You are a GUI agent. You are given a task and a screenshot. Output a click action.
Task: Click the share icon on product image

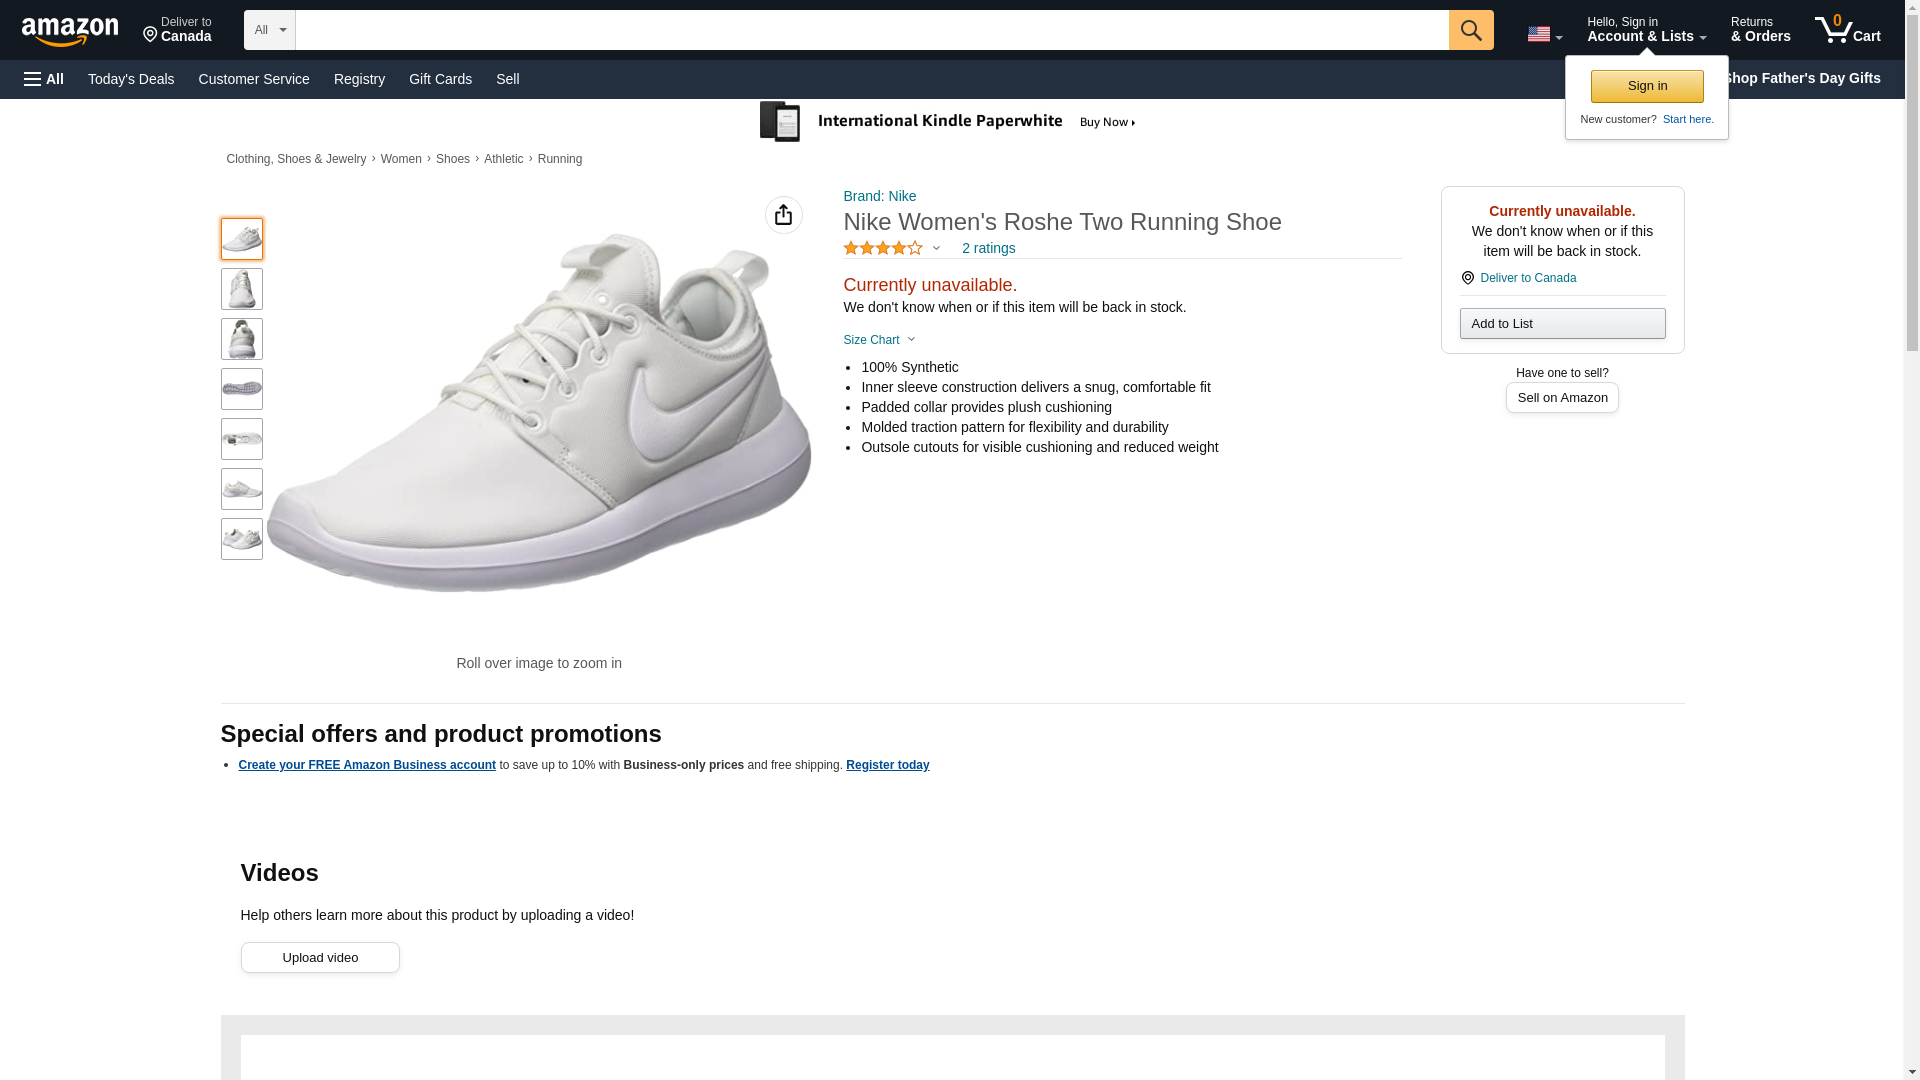(x=783, y=215)
